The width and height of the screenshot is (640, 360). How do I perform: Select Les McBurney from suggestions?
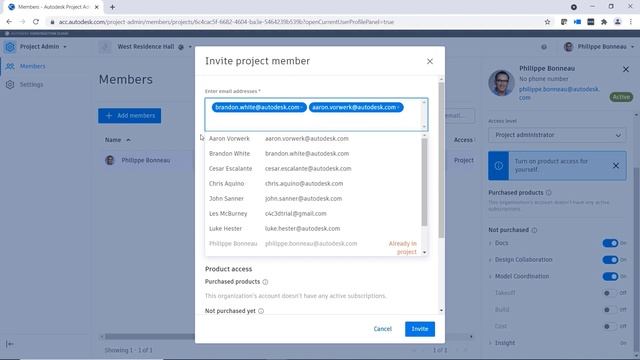[x=313, y=213]
